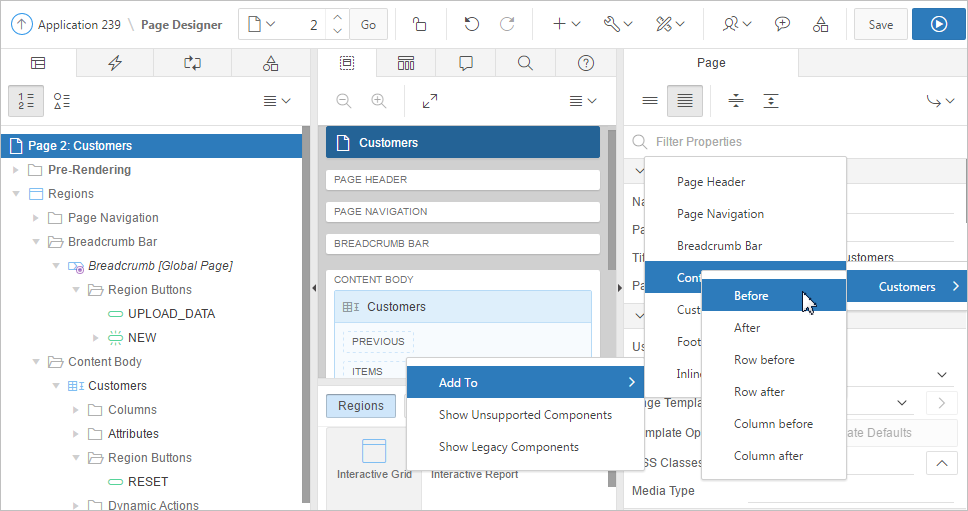Select Before in the position submenu

click(751, 296)
